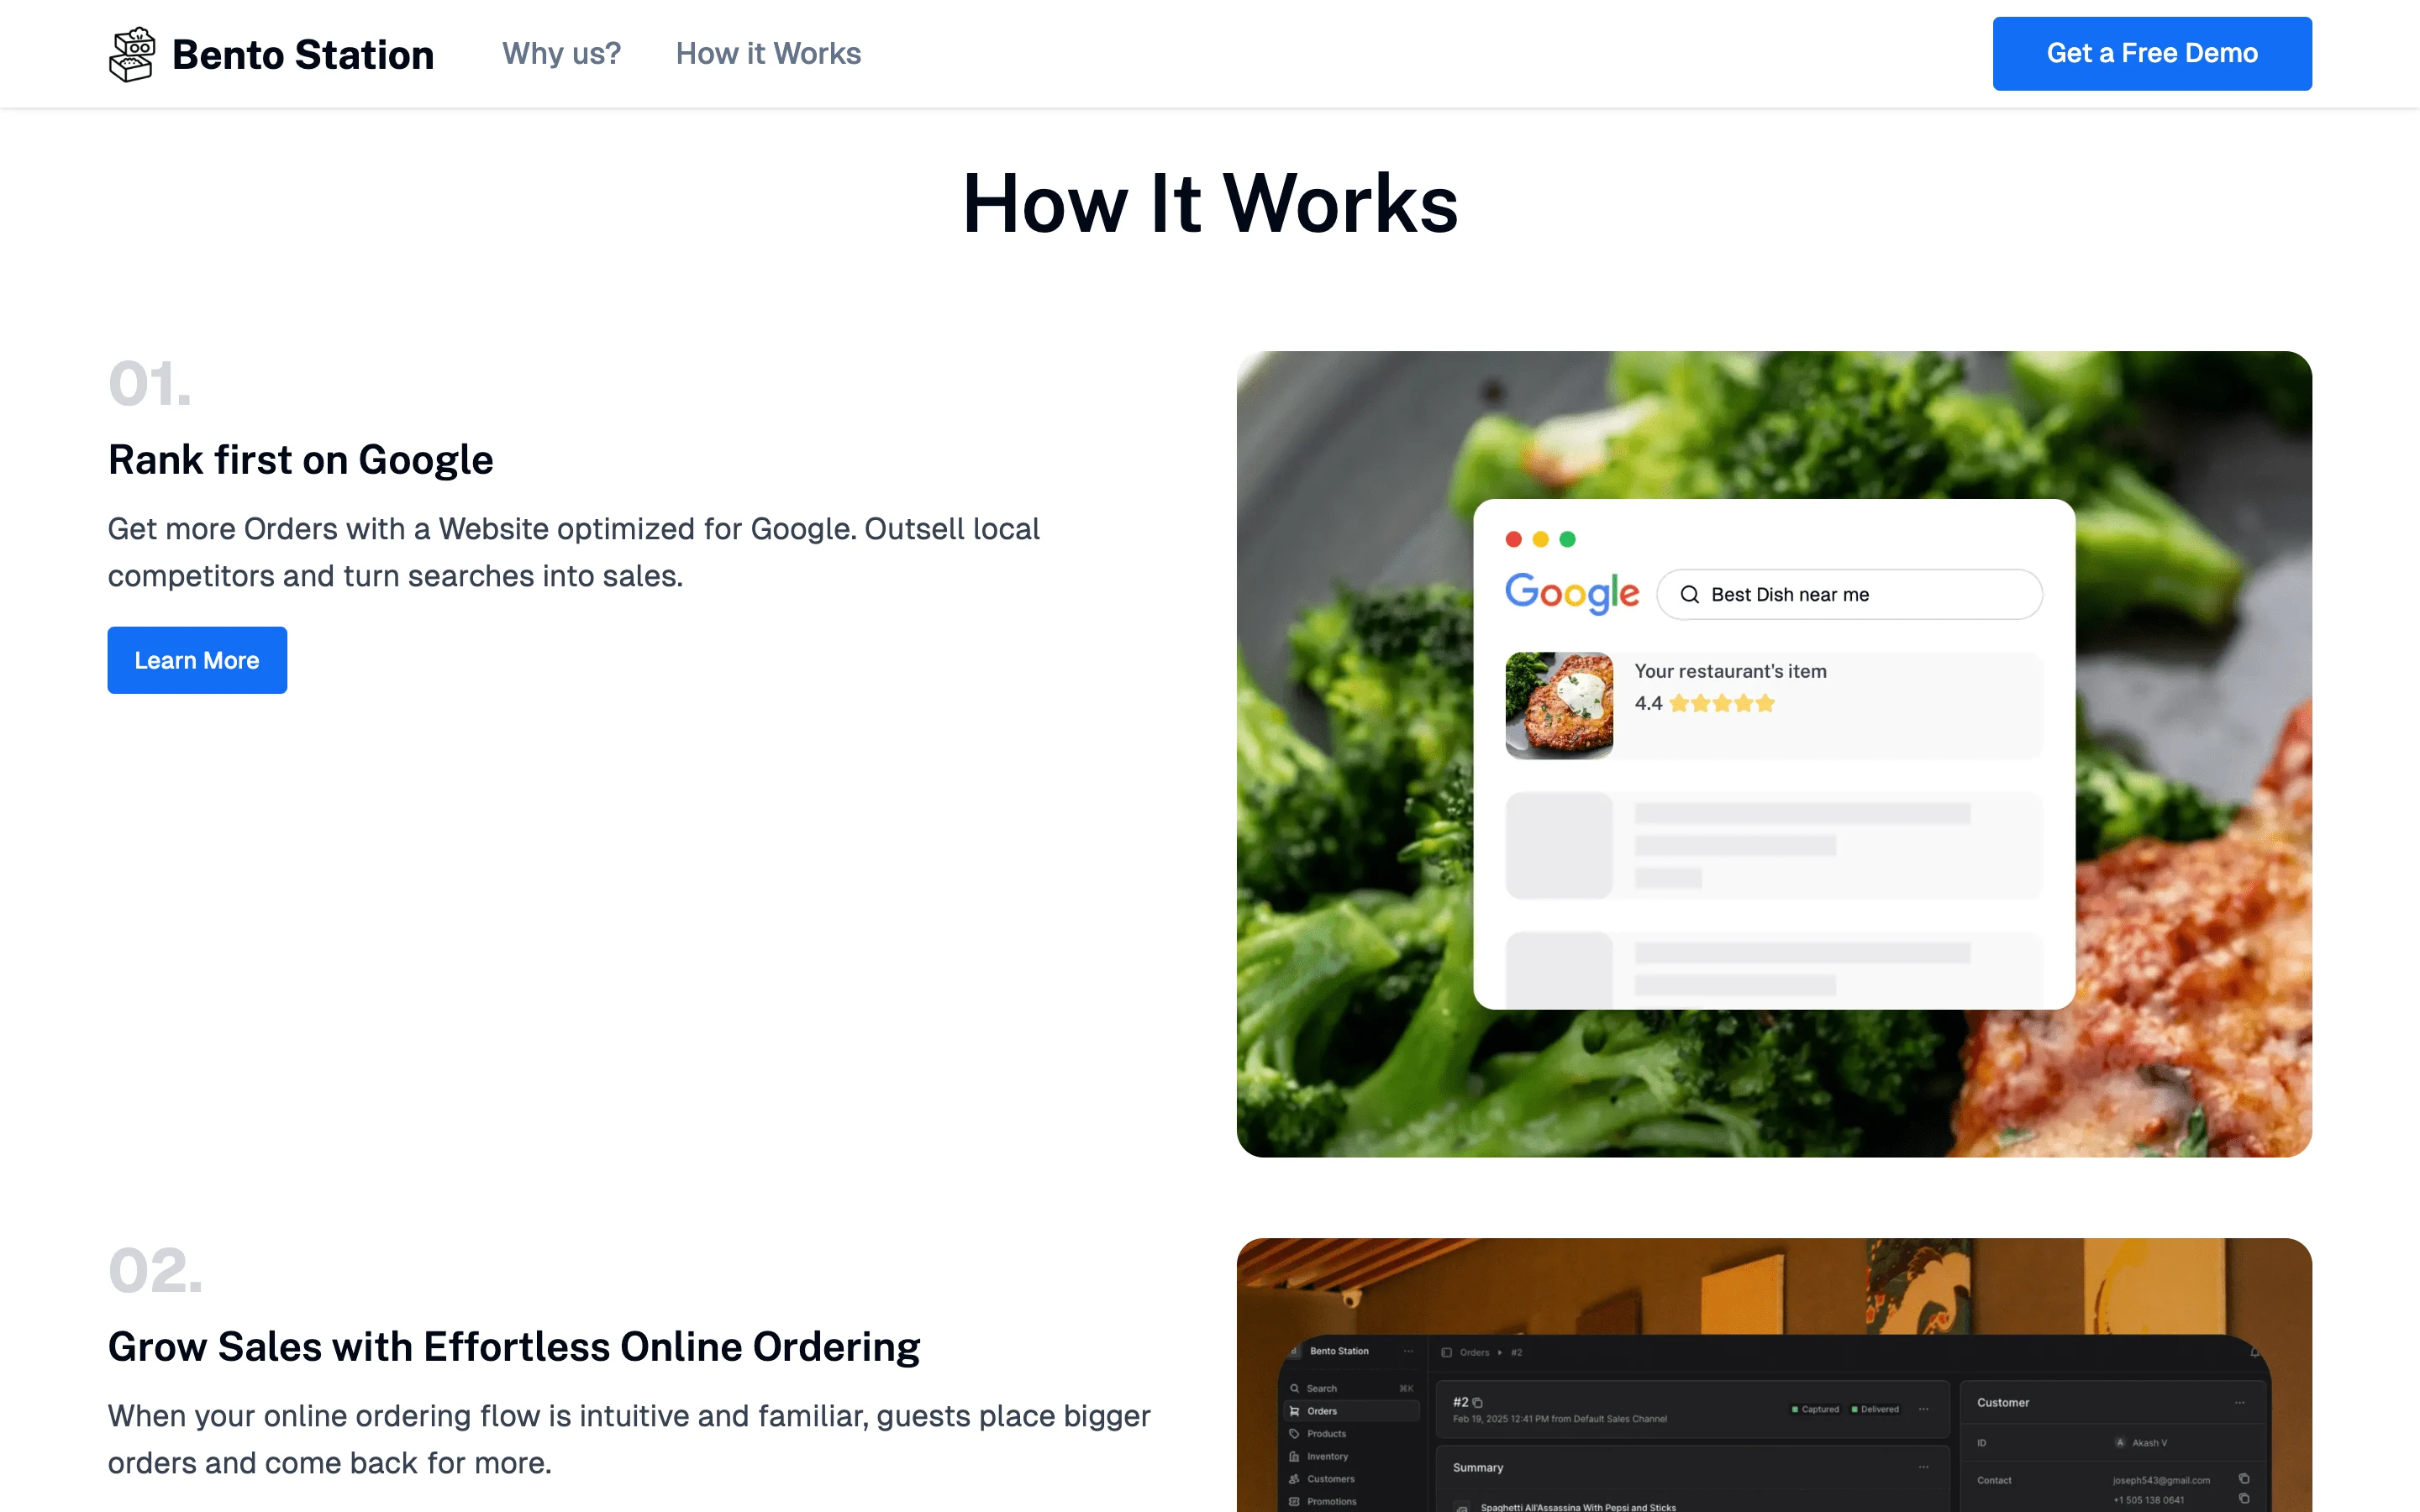This screenshot has height=1512, width=2420.
Task: Copy order number with icon beside #2
Action: (1478, 1403)
